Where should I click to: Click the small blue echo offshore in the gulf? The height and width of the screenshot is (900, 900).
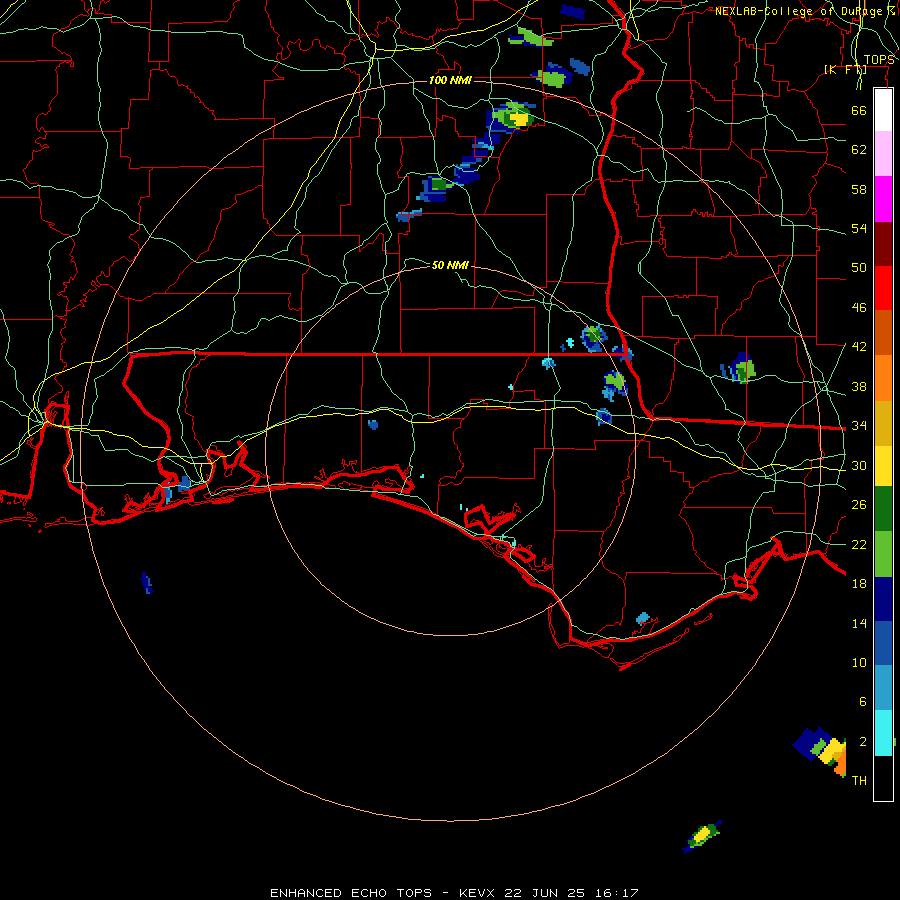pyautogui.click(x=147, y=583)
